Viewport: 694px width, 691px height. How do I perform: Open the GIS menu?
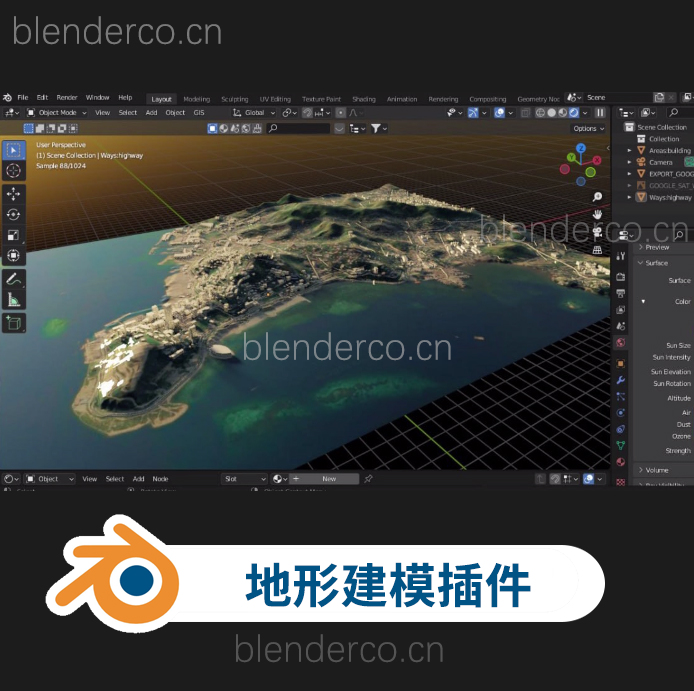(x=199, y=113)
